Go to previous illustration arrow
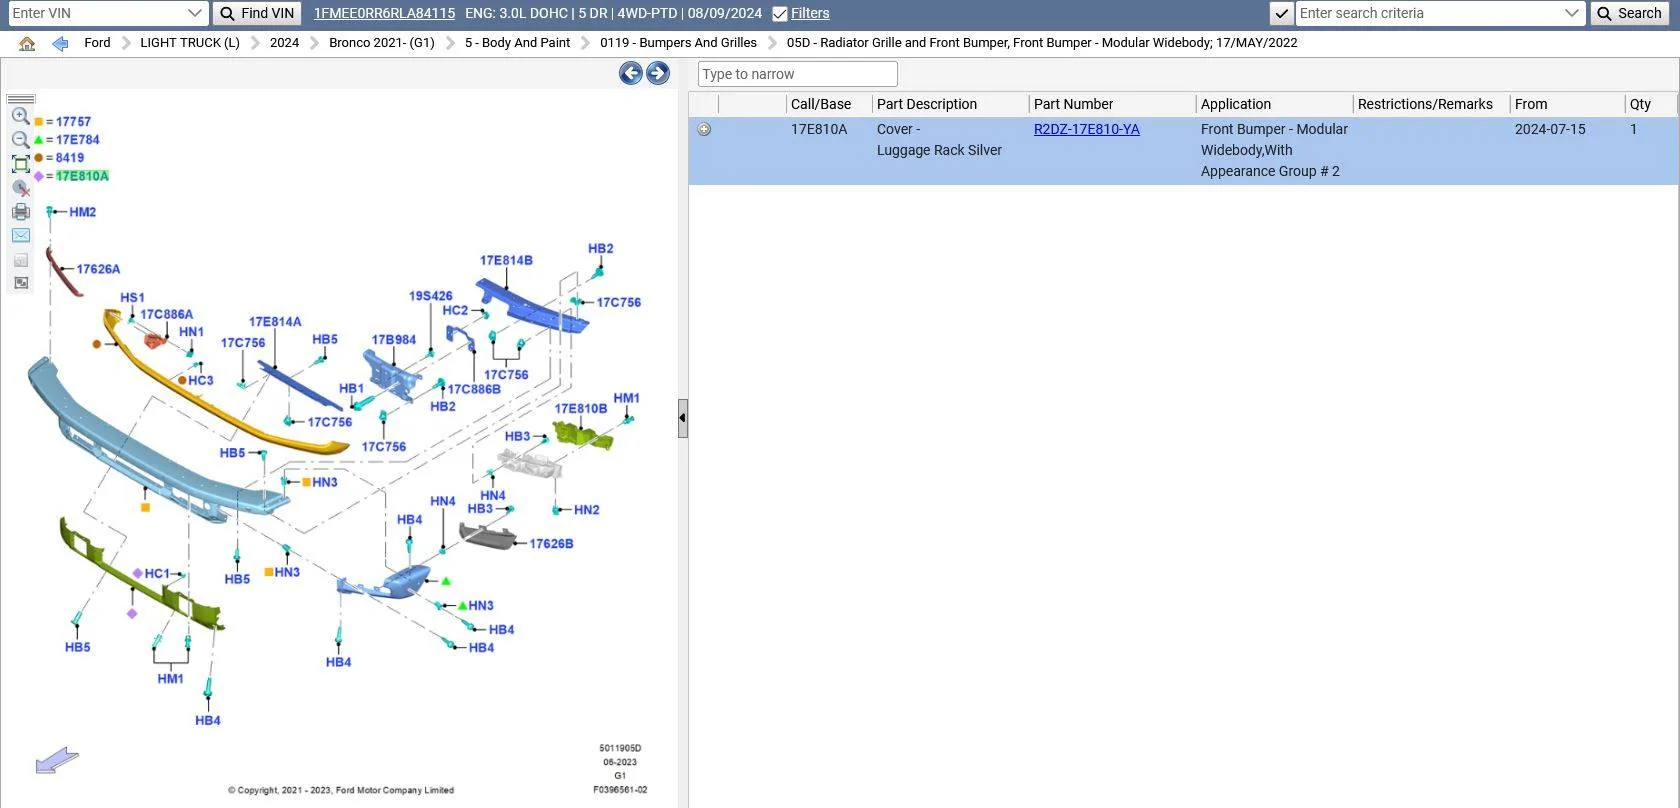 coord(630,73)
